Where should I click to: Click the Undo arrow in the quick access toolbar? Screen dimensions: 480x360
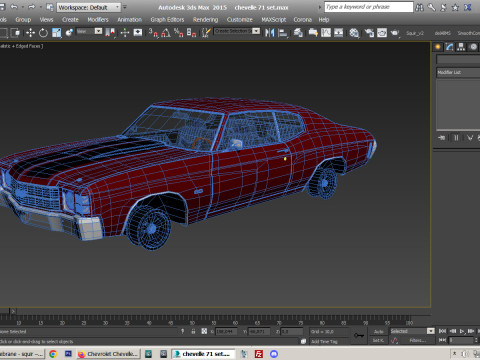click(x=14, y=7)
